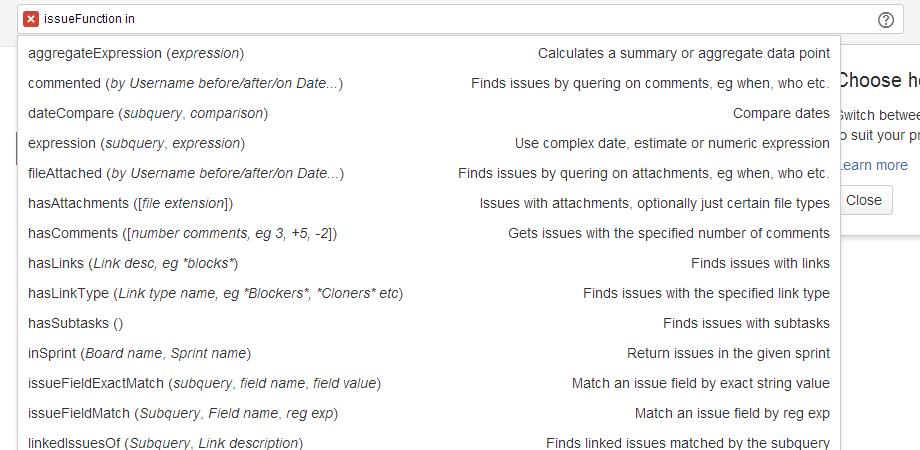The image size is (920, 450).
Task: Choose linkedIssuesOf function entry
Action: [x=429, y=440]
